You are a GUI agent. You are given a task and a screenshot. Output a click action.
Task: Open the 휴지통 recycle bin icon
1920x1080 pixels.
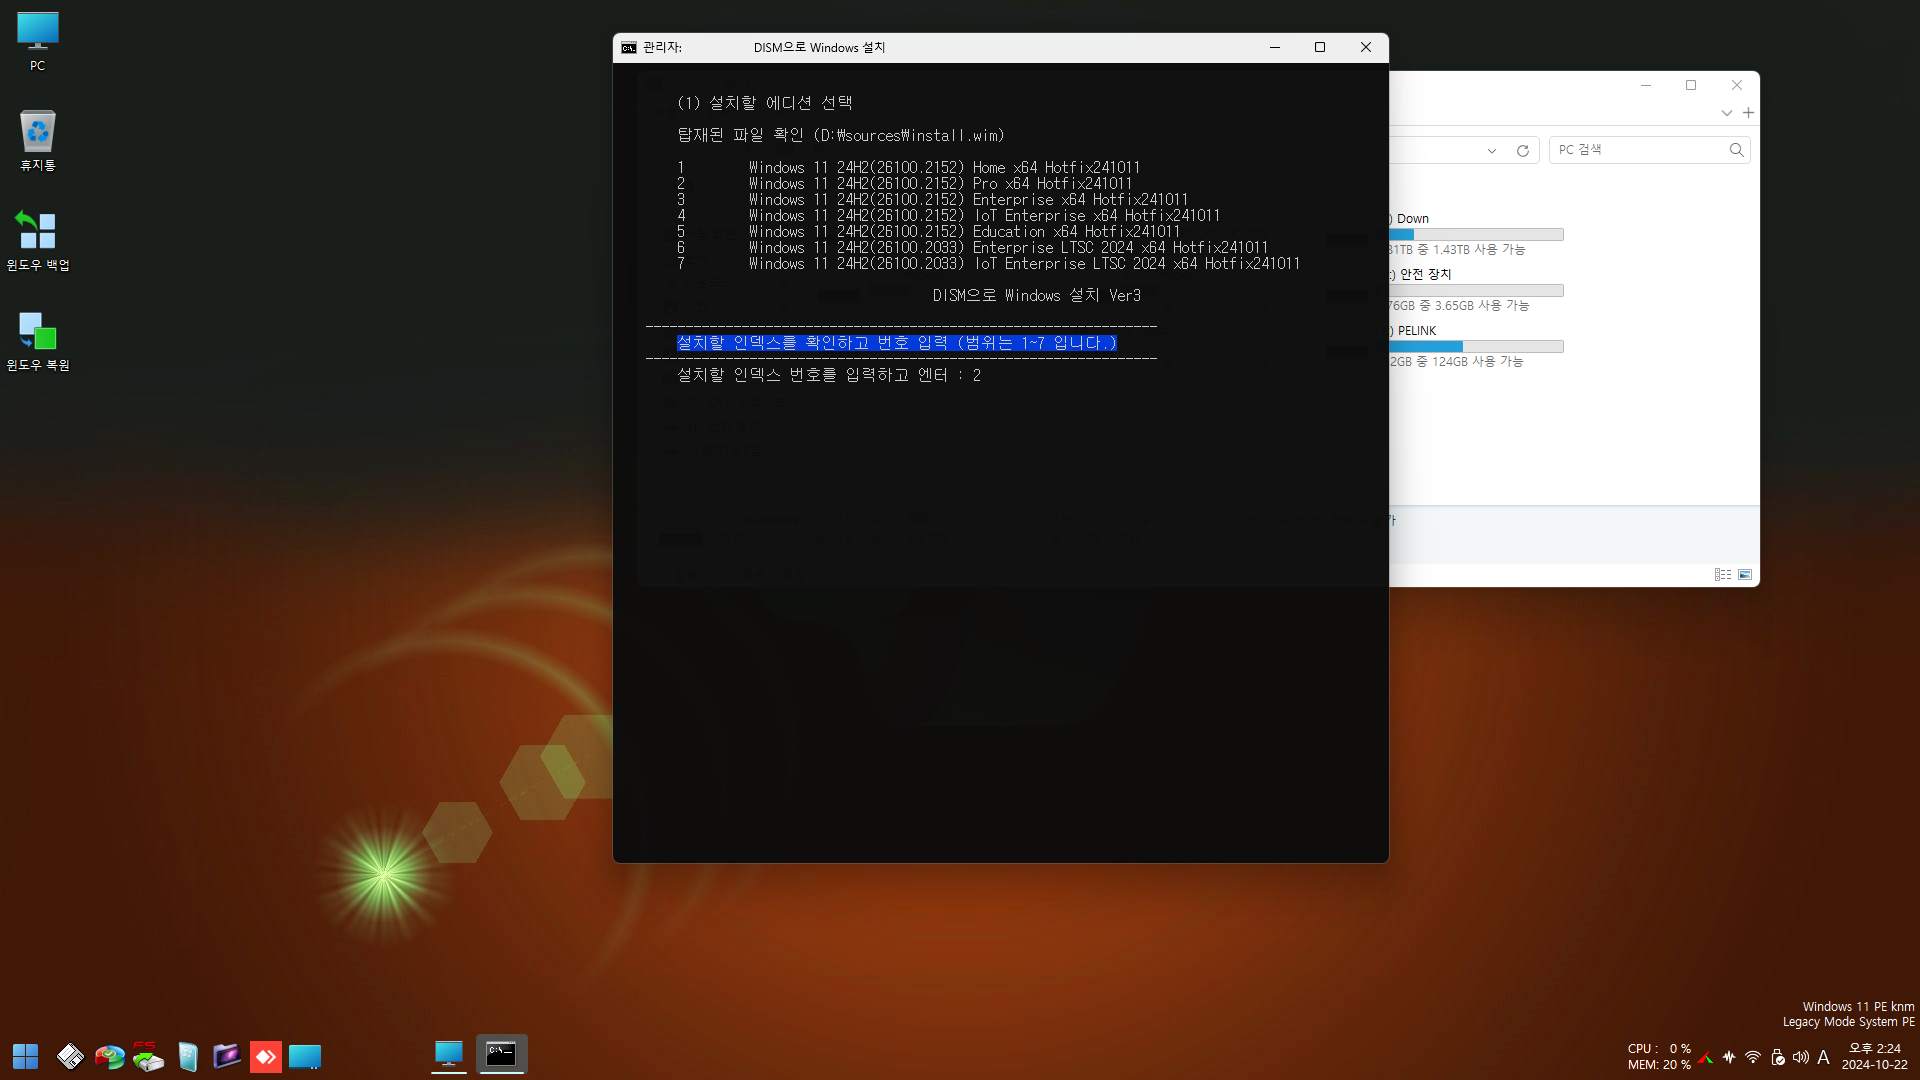click(x=37, y=140)
